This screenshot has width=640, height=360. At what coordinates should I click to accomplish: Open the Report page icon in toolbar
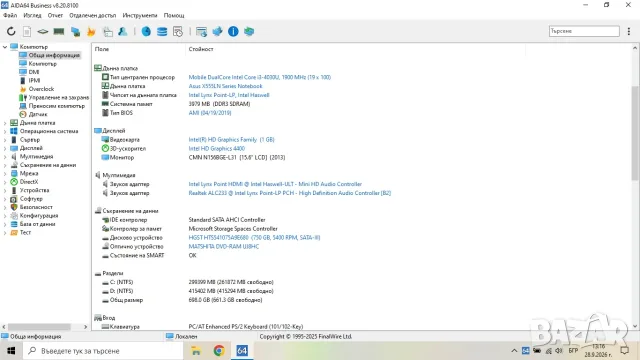[x=27, y=31]
